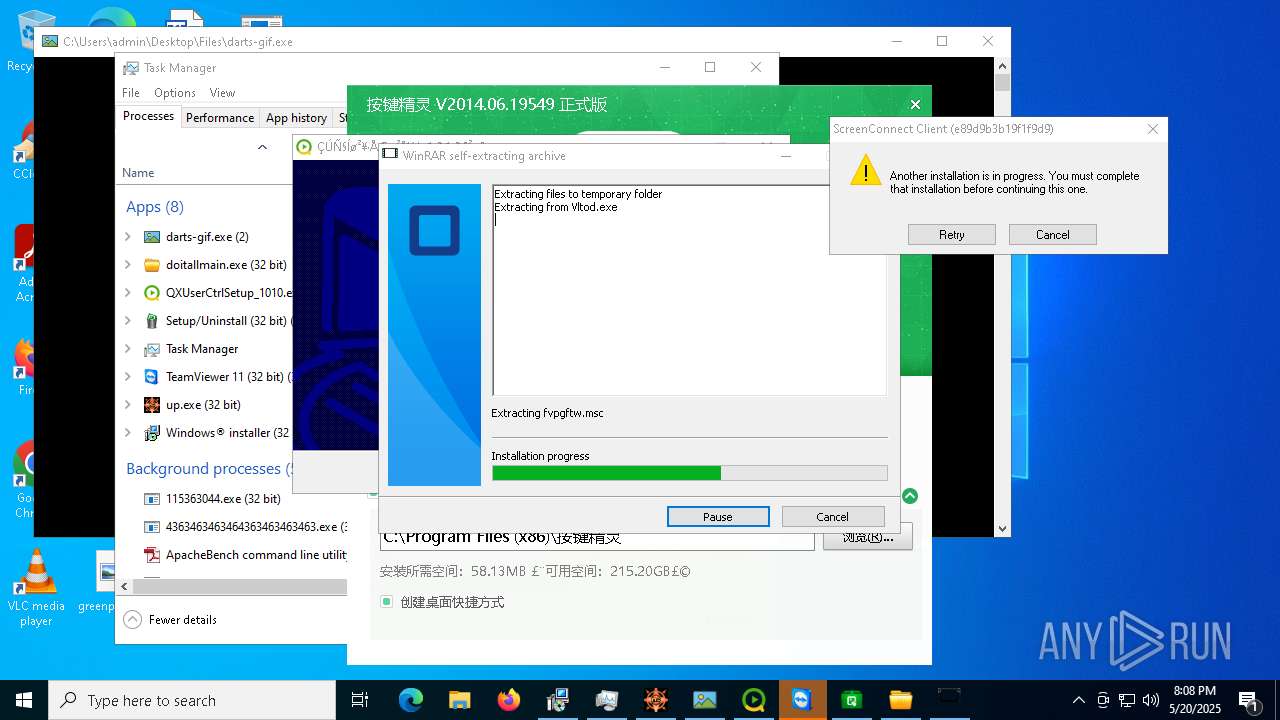Toggle the 创建桌面快捷方式 checkbox
The width and height of the screenshot is (1280, 720).
[x=386, y=602]
